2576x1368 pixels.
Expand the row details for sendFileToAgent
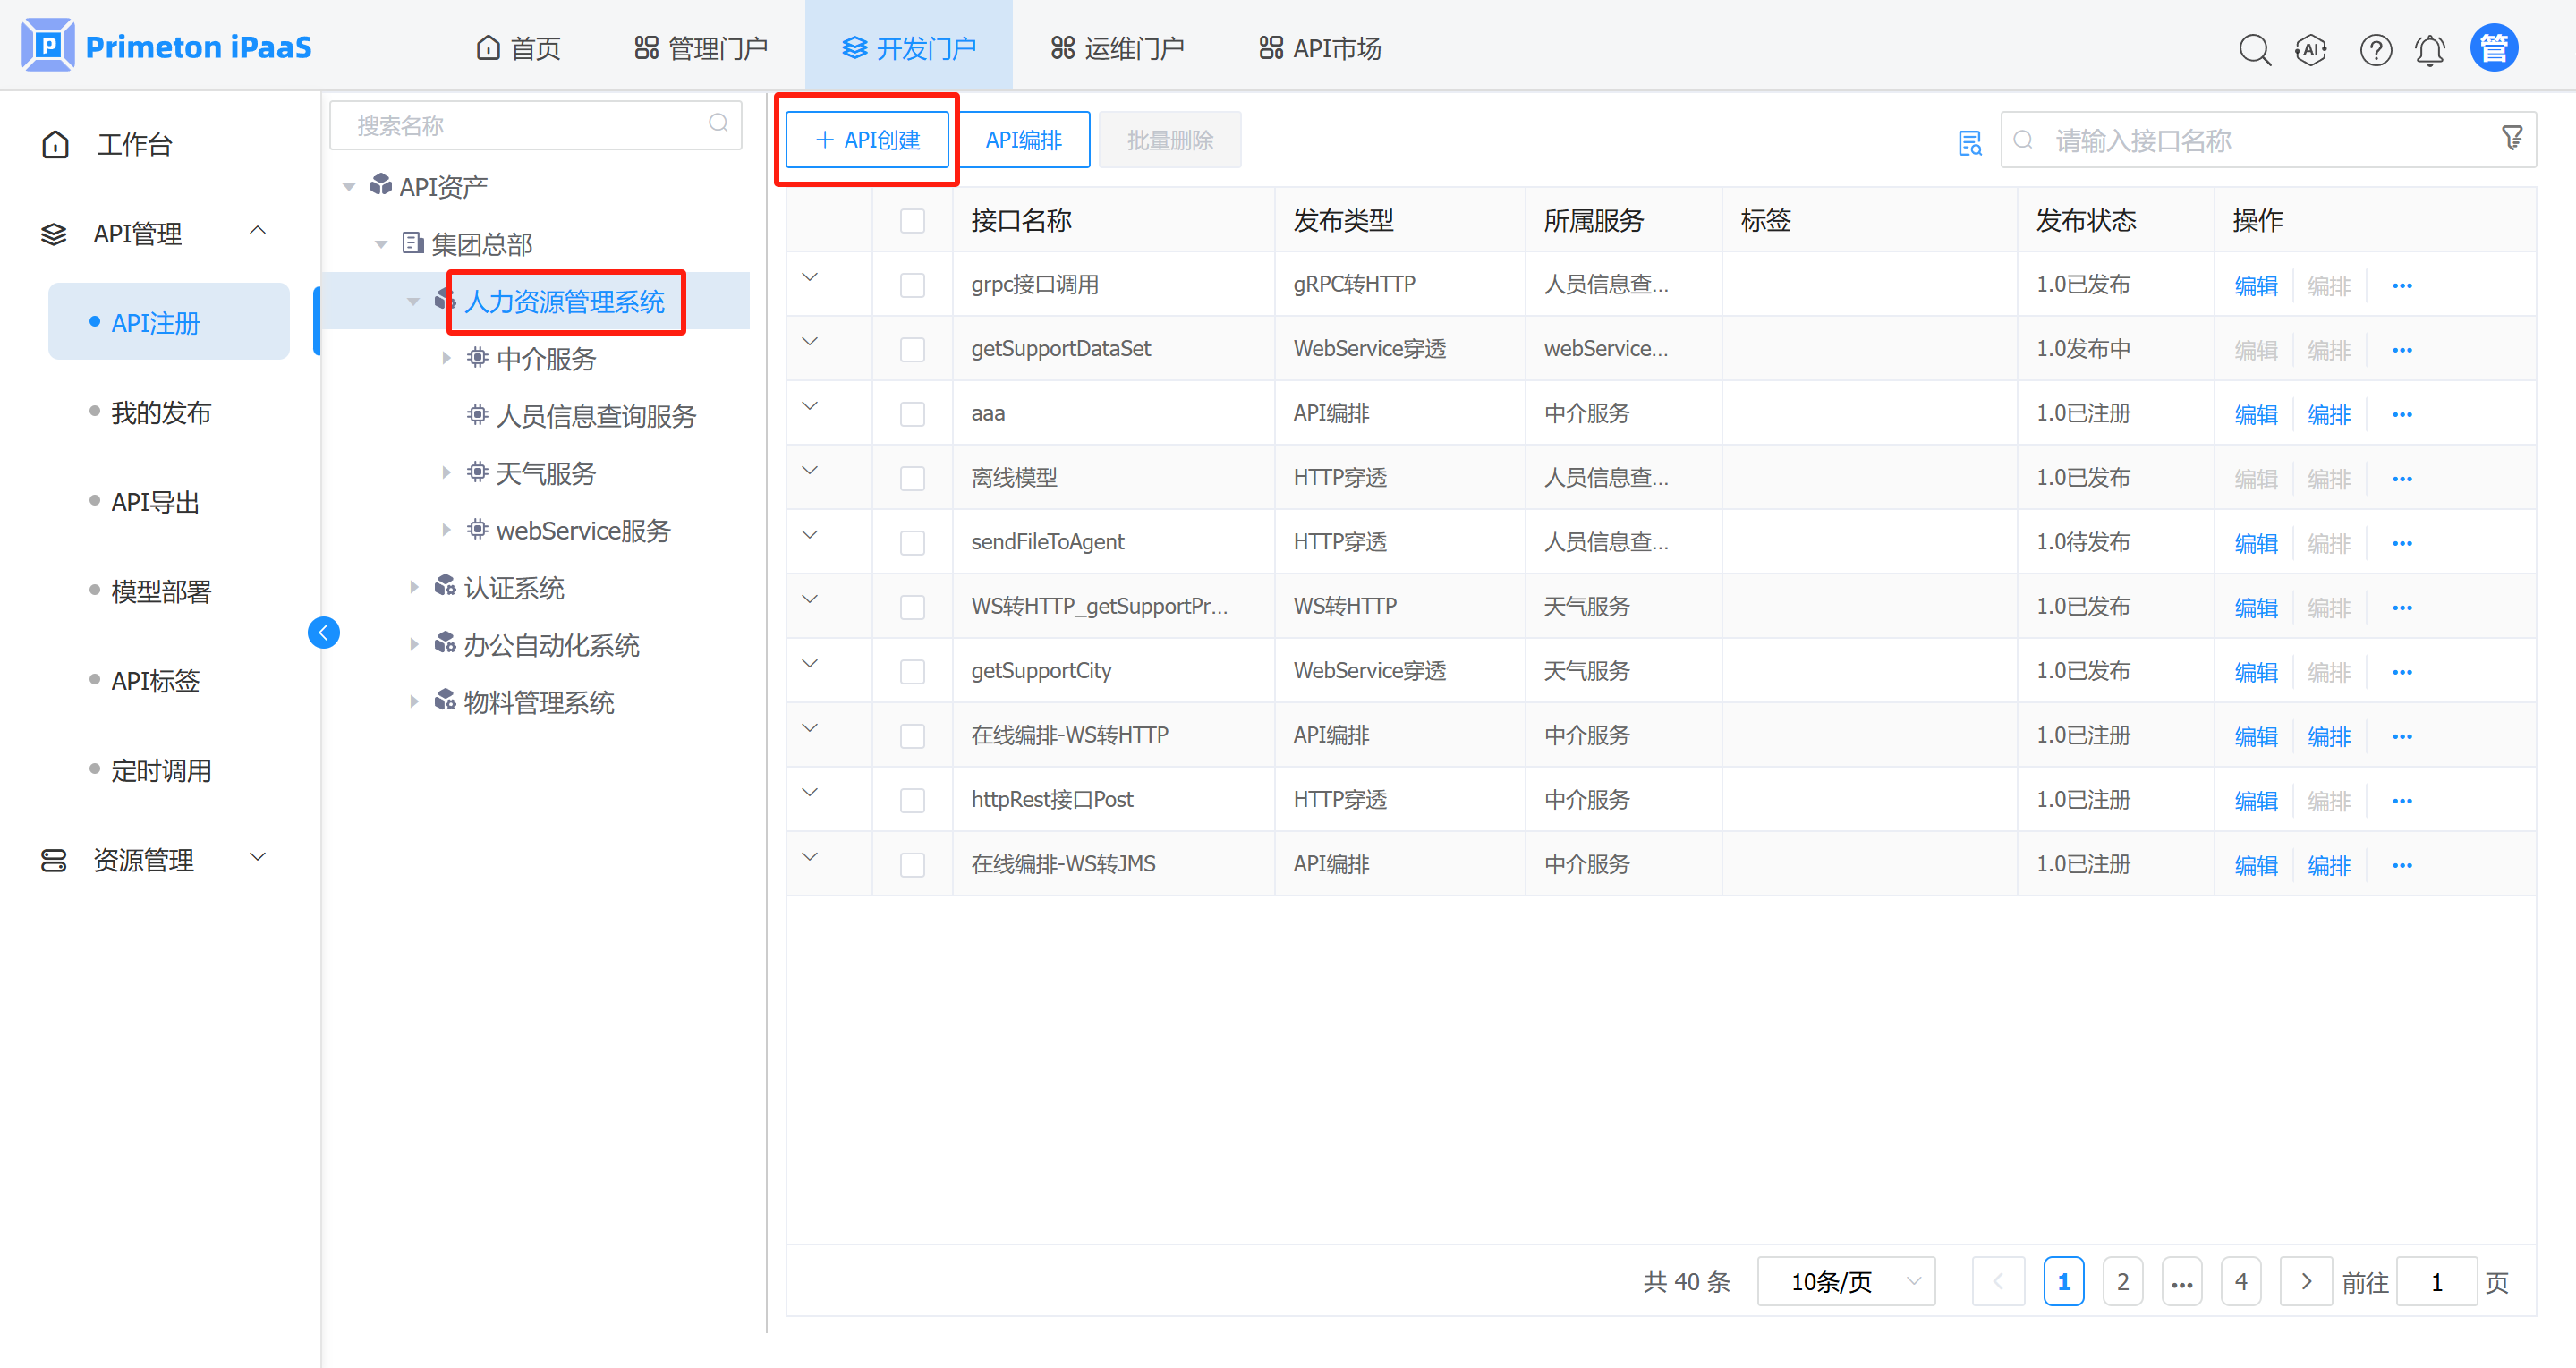(x=810, y=535)
